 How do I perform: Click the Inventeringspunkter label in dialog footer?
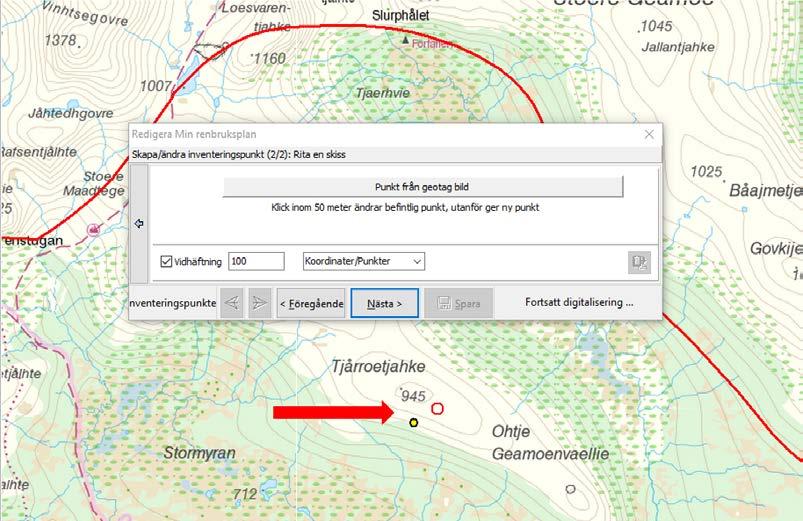(x=173, y=303)
